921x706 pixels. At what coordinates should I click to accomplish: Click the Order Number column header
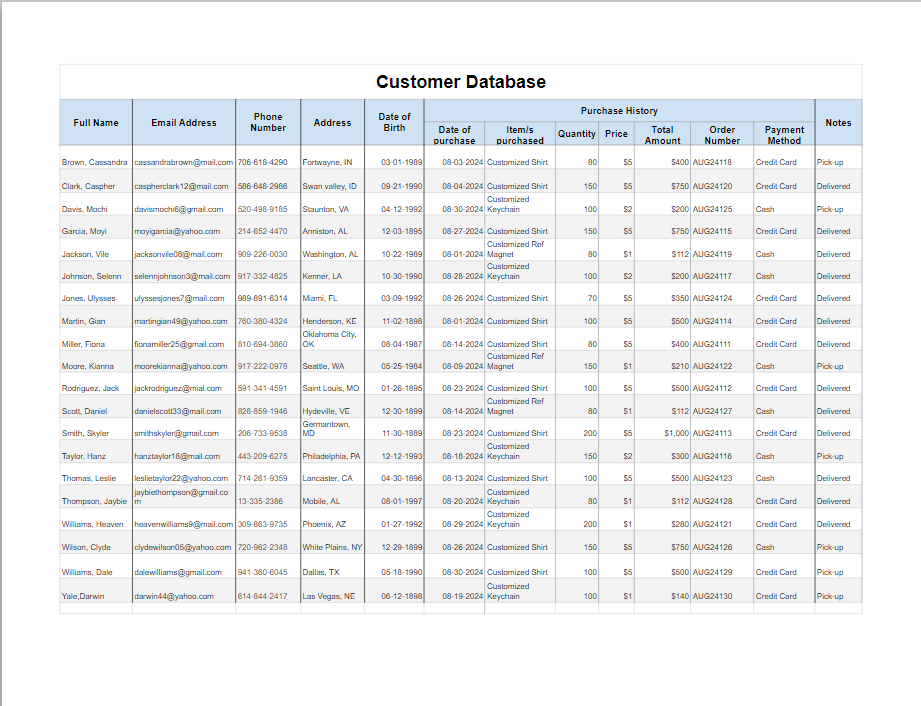point(722,135)
